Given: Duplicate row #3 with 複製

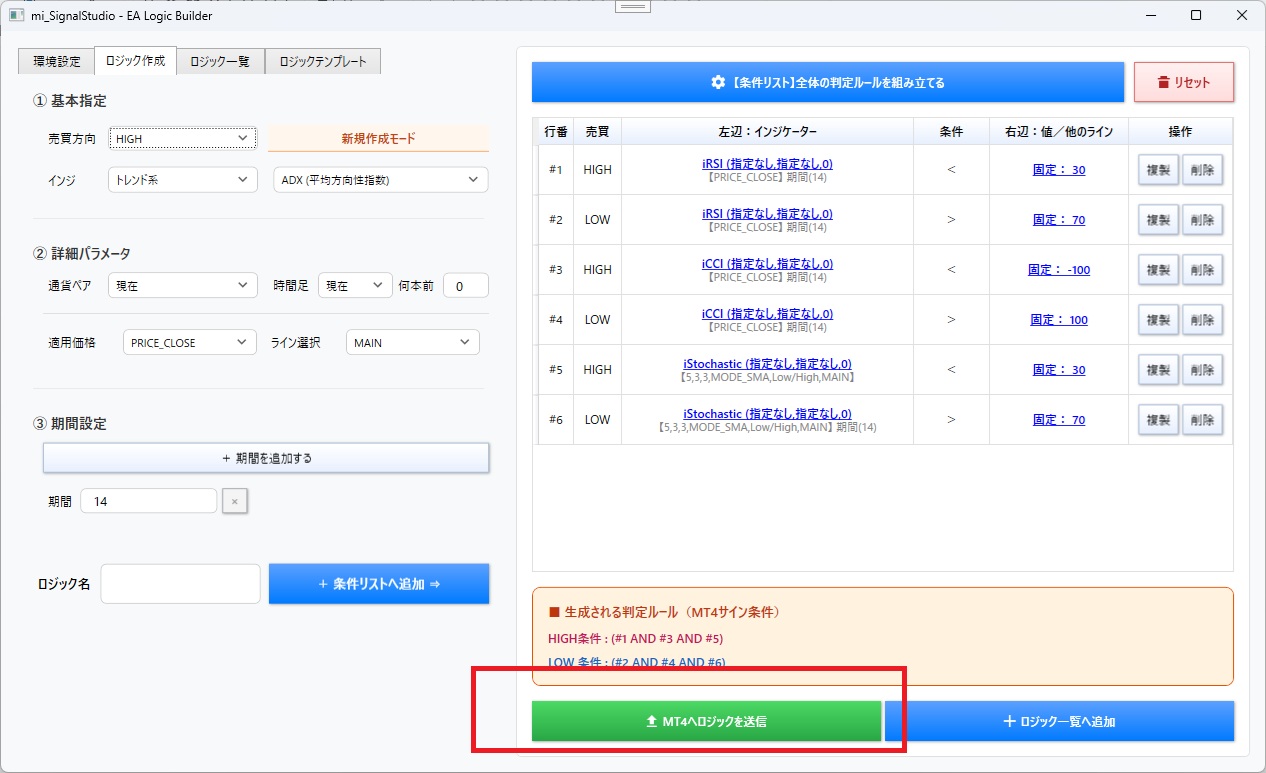Looking at the screenshot, I should tap(1158, 270).
